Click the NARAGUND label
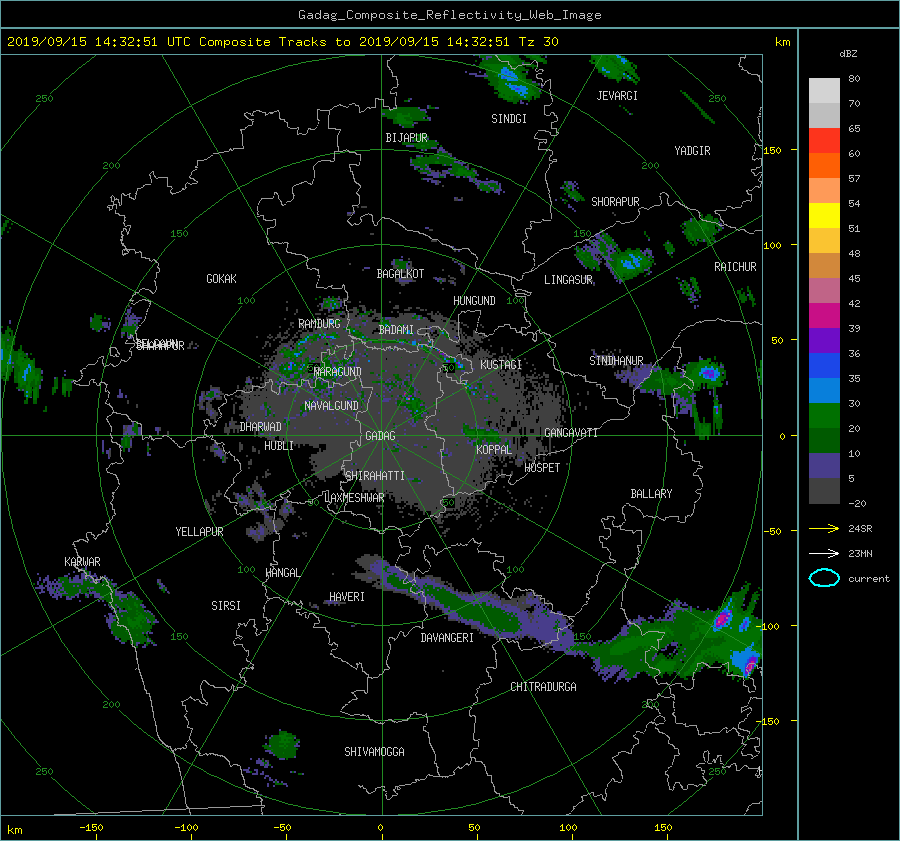 click(x=338, y=372)
